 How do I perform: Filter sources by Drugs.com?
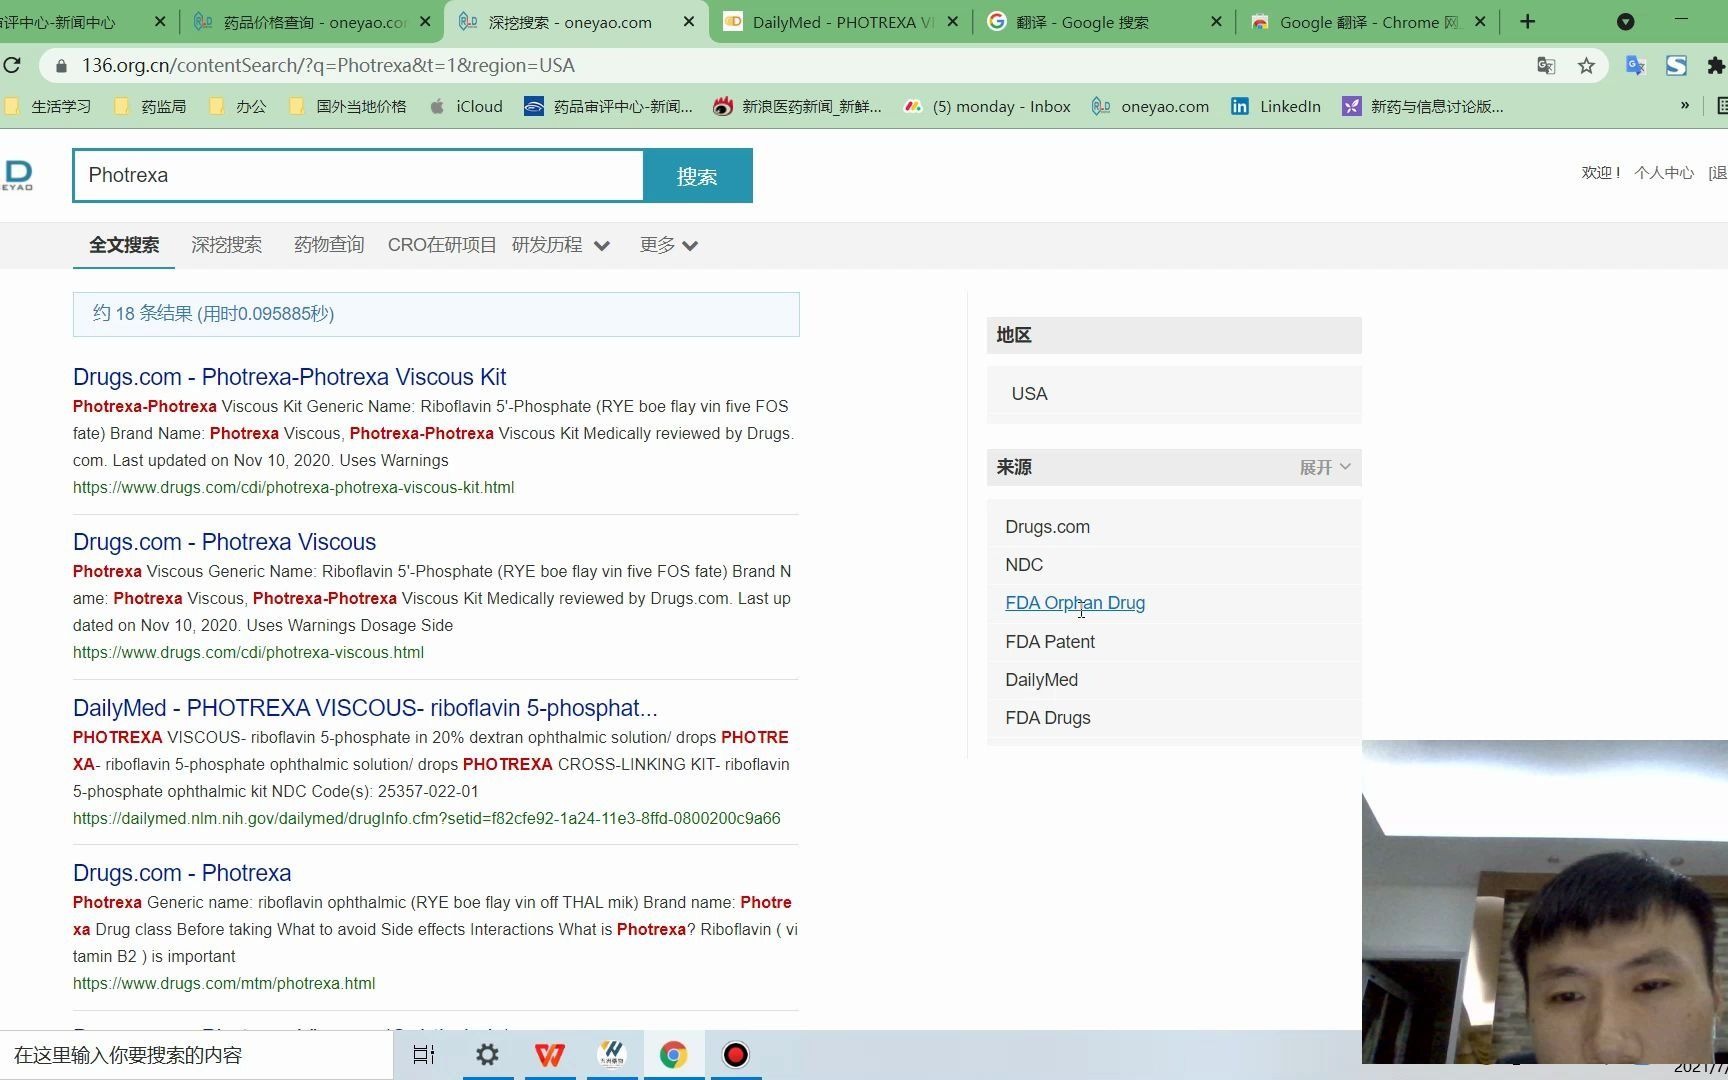1047,527
